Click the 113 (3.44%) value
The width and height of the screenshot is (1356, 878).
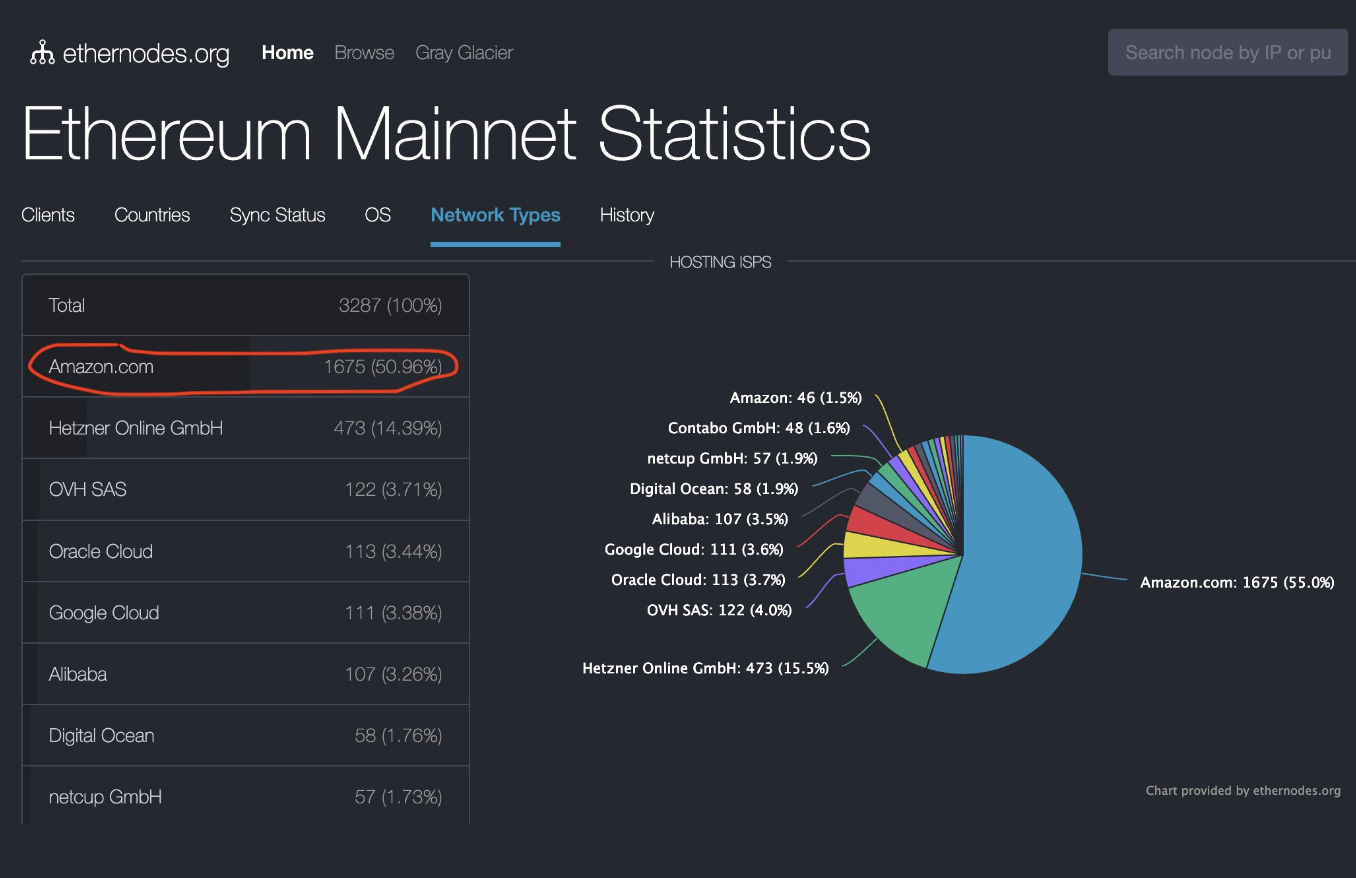[393, 551]
